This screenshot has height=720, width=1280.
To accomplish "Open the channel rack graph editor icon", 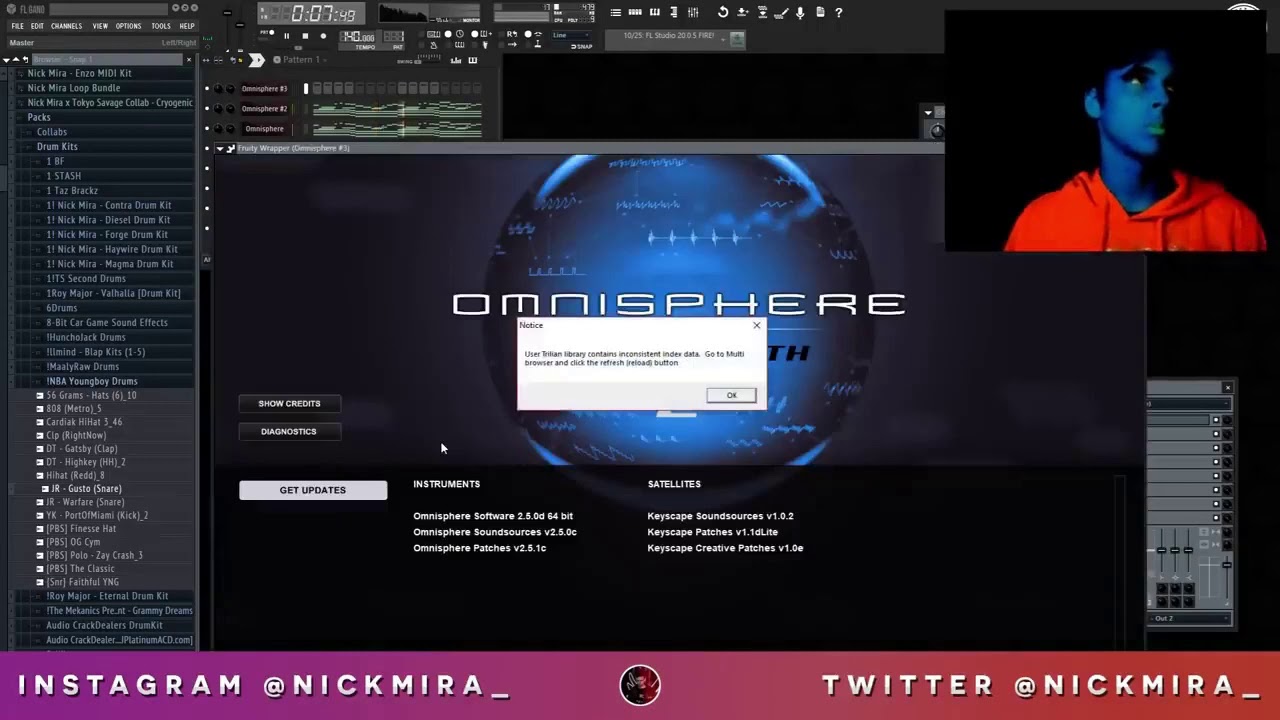I will [x=456, y=60].
